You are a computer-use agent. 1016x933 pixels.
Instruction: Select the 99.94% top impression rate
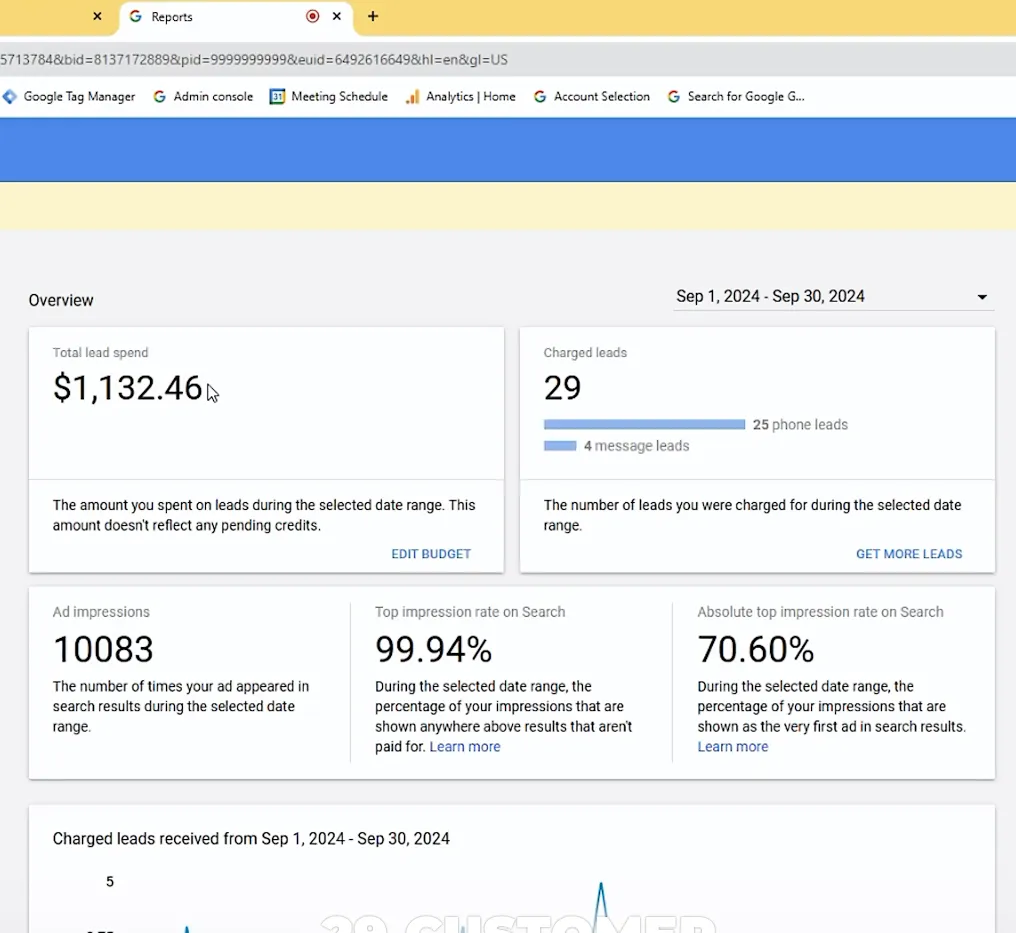pyautogui.click(x=433, y=649)
